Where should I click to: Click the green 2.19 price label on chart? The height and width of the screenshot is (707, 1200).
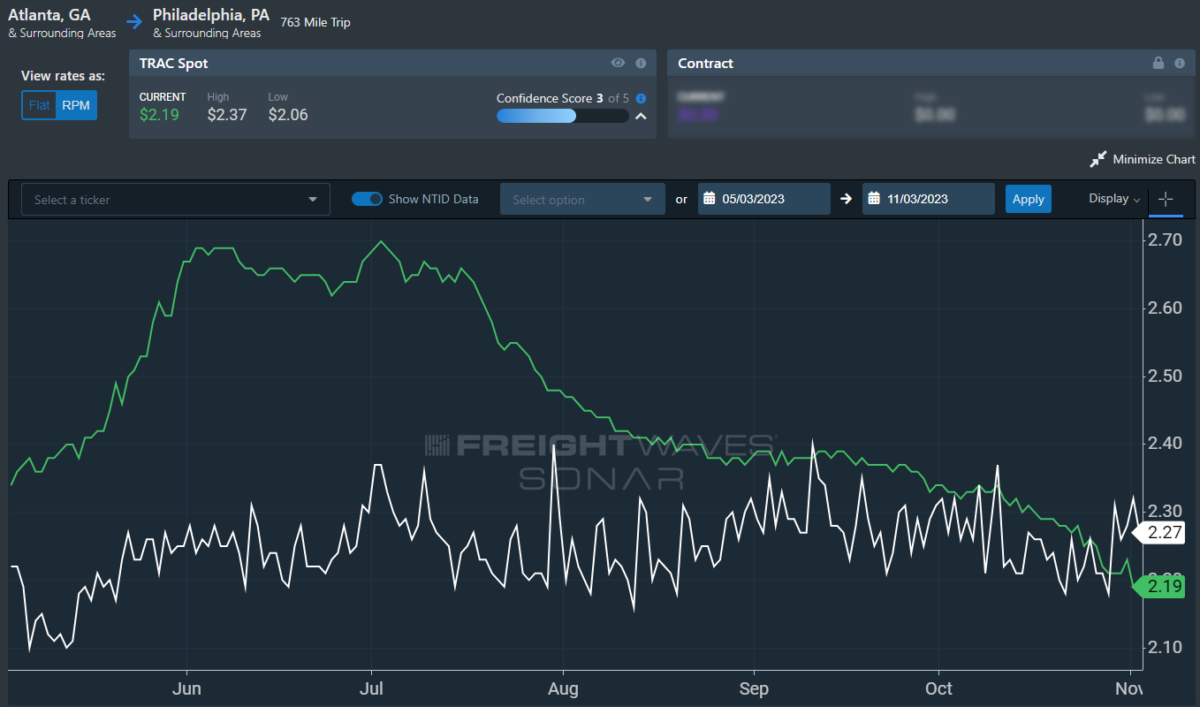(x=1161, y=587)
